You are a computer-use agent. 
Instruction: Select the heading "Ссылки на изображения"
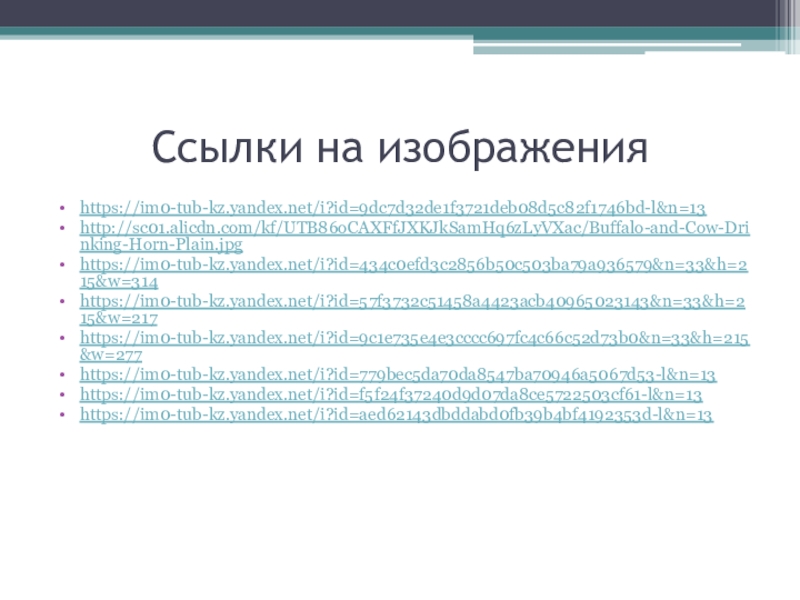(x=400, y=147)
